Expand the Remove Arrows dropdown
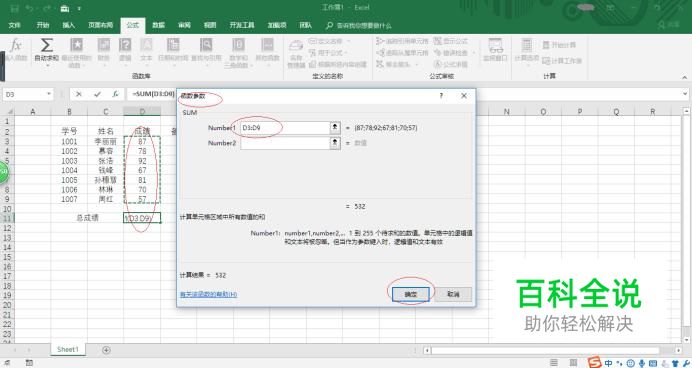This screenshot has height=368, width=692. [x=417, y=64]
